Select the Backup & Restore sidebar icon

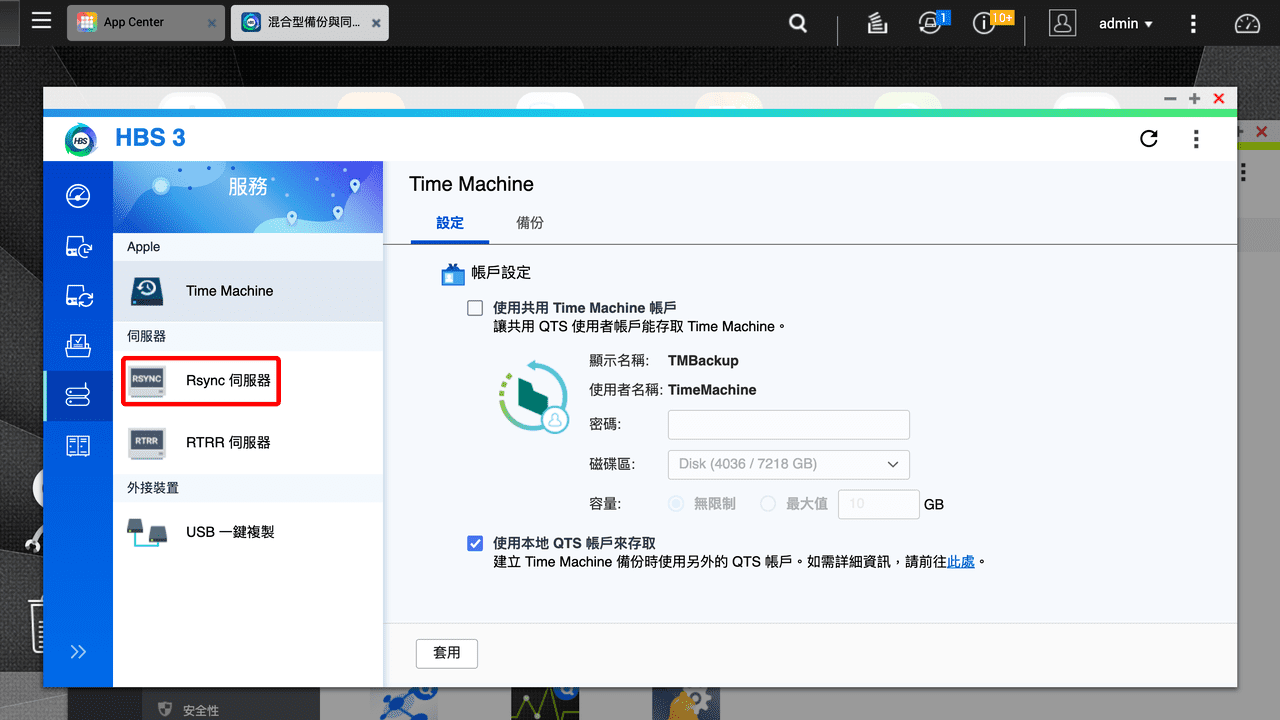tap(78, 246)
